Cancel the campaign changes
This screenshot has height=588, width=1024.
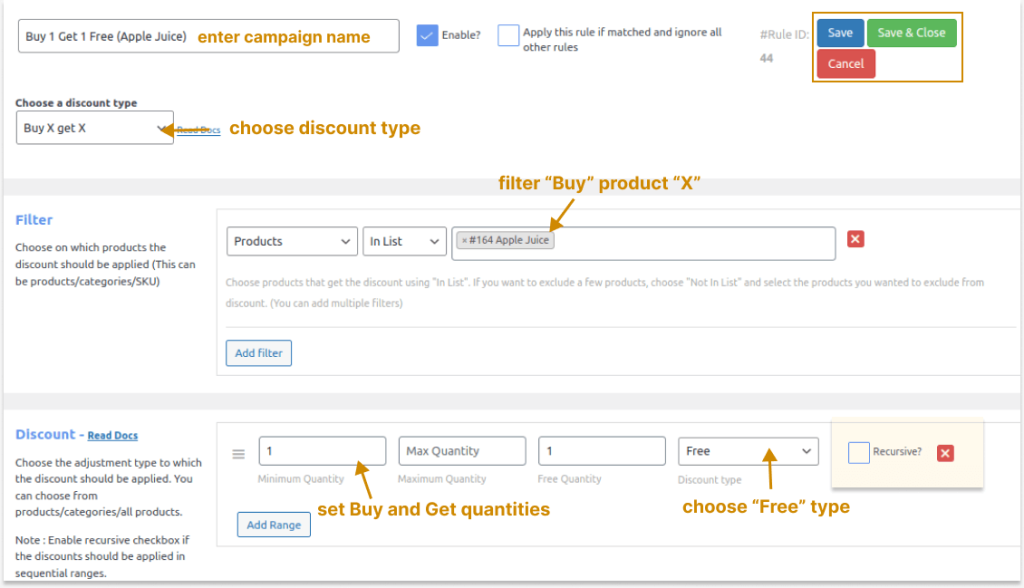pyautogui.click(x=845, y=63)
